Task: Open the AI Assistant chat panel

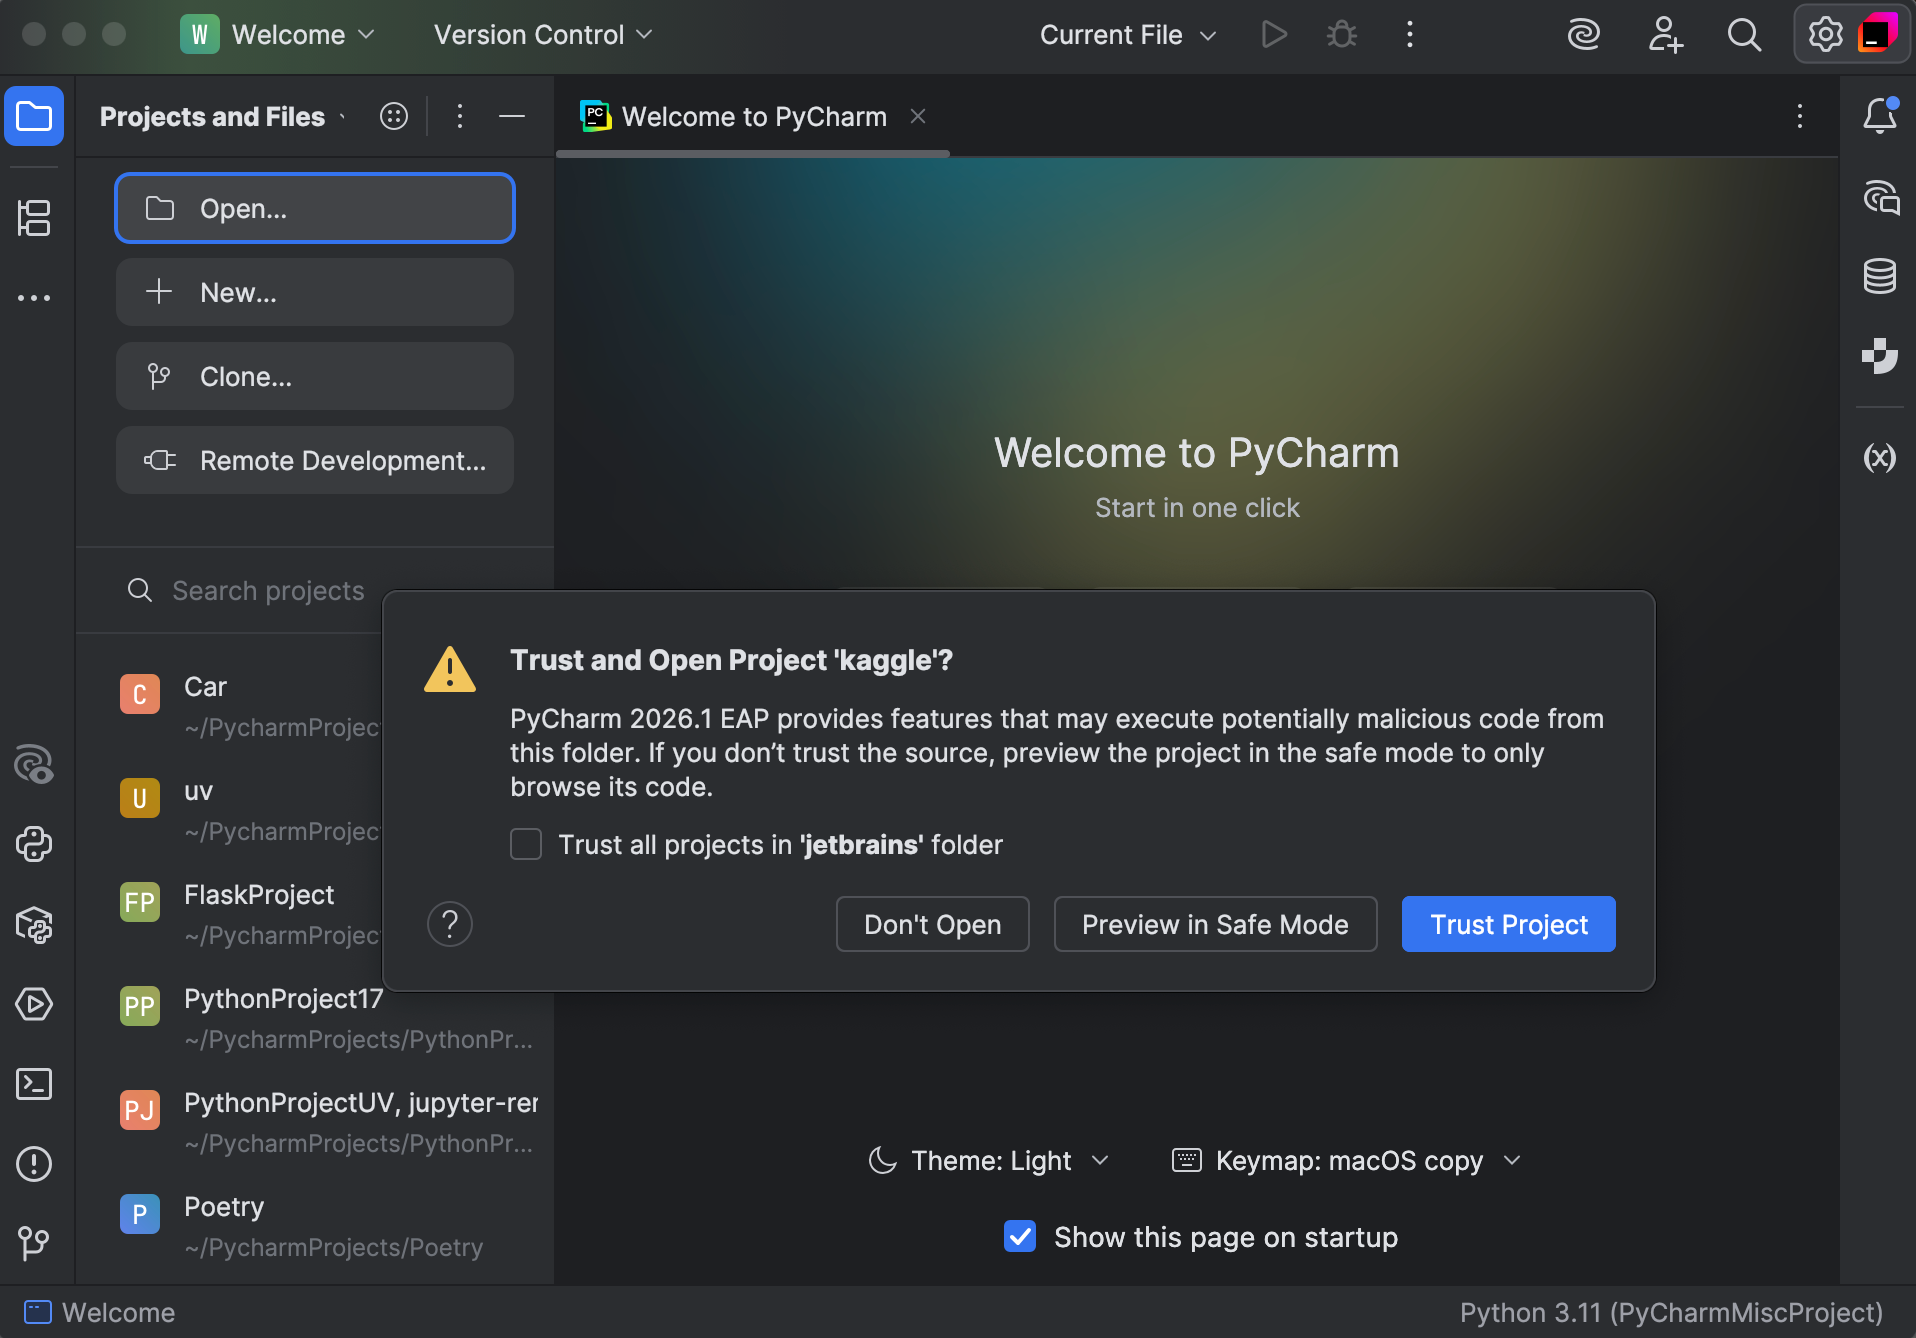Action: [x=1881, y=199]
